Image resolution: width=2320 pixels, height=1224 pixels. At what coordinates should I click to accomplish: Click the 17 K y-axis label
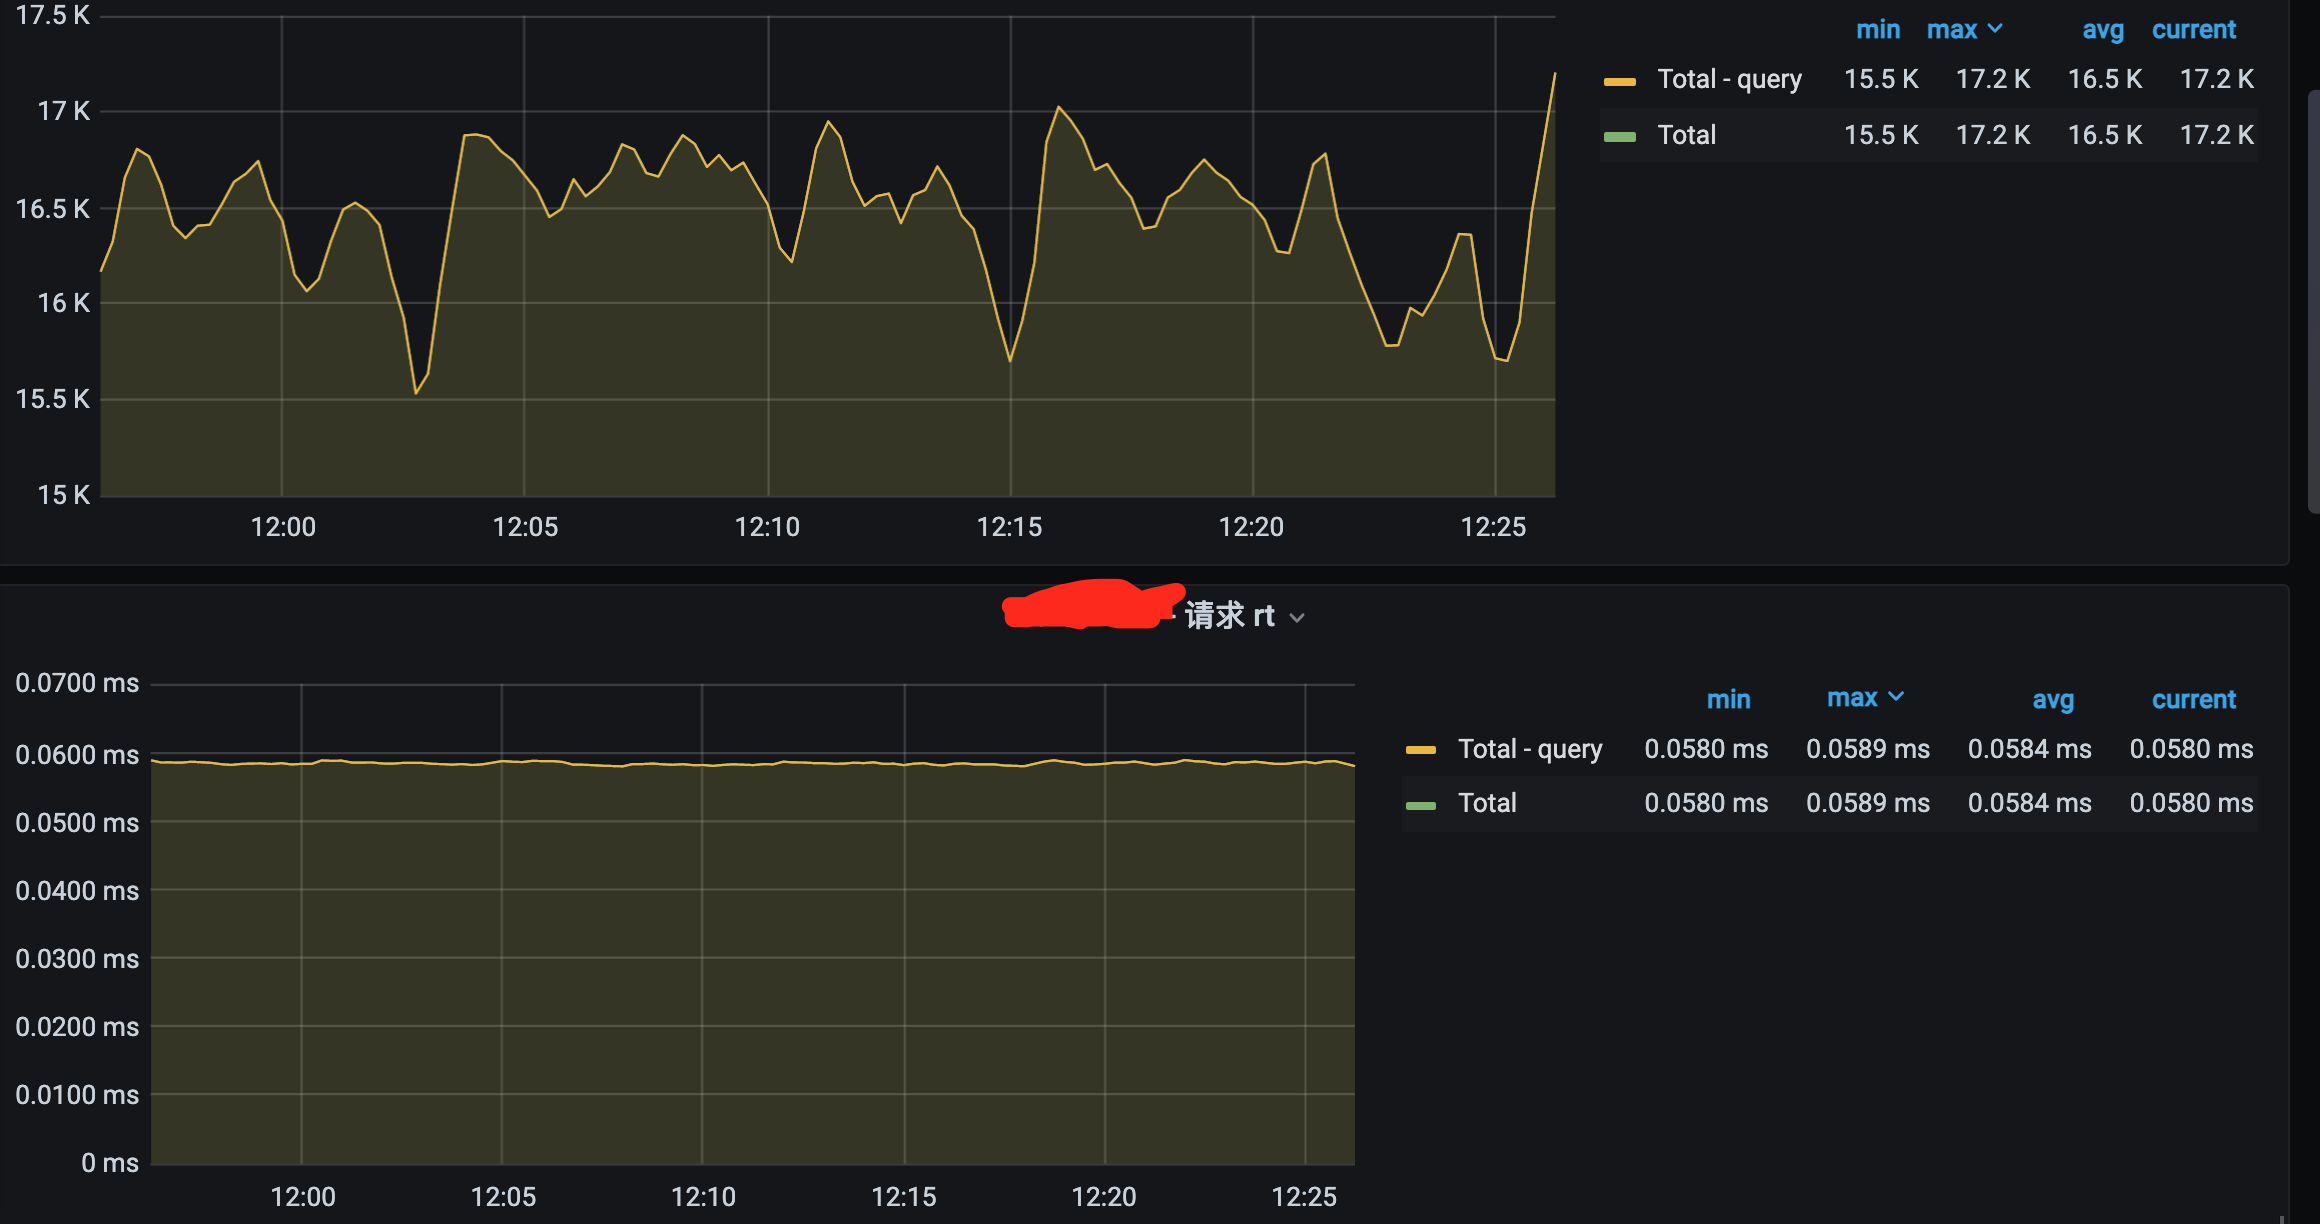point(64,111)
